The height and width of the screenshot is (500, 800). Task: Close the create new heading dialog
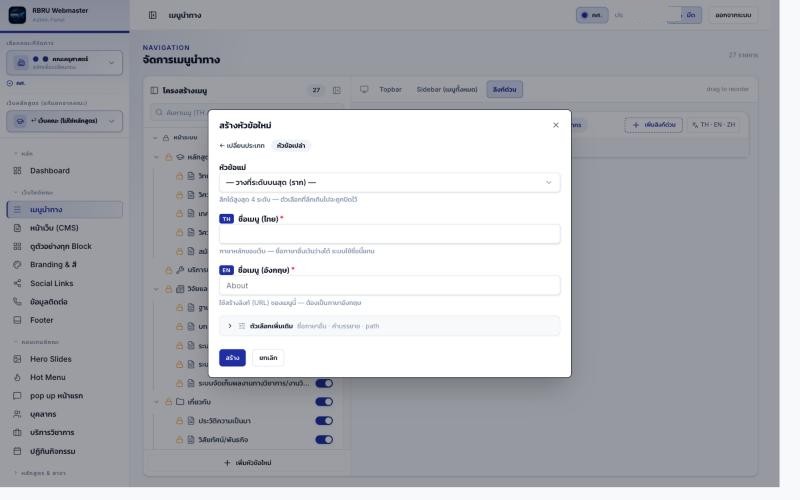click(x=556, y=125)
